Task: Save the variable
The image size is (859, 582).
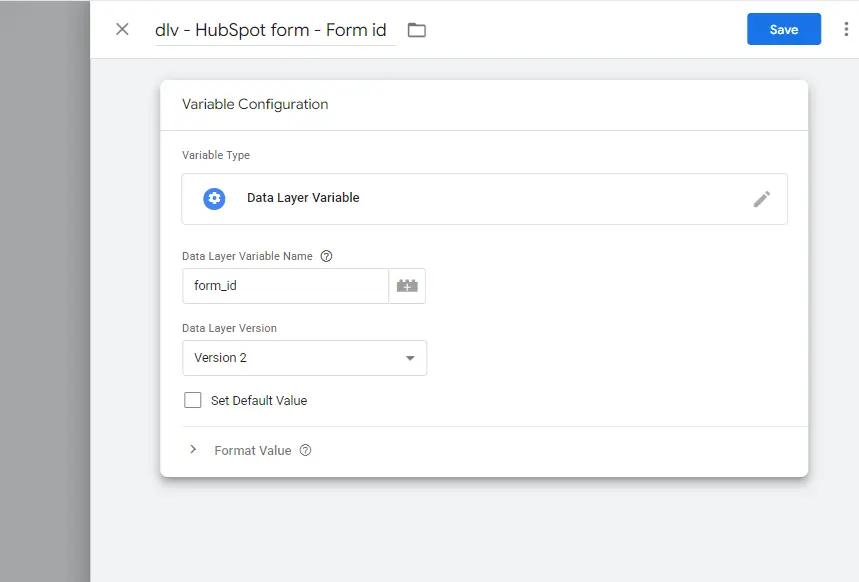Action: [x=783, y=29]
